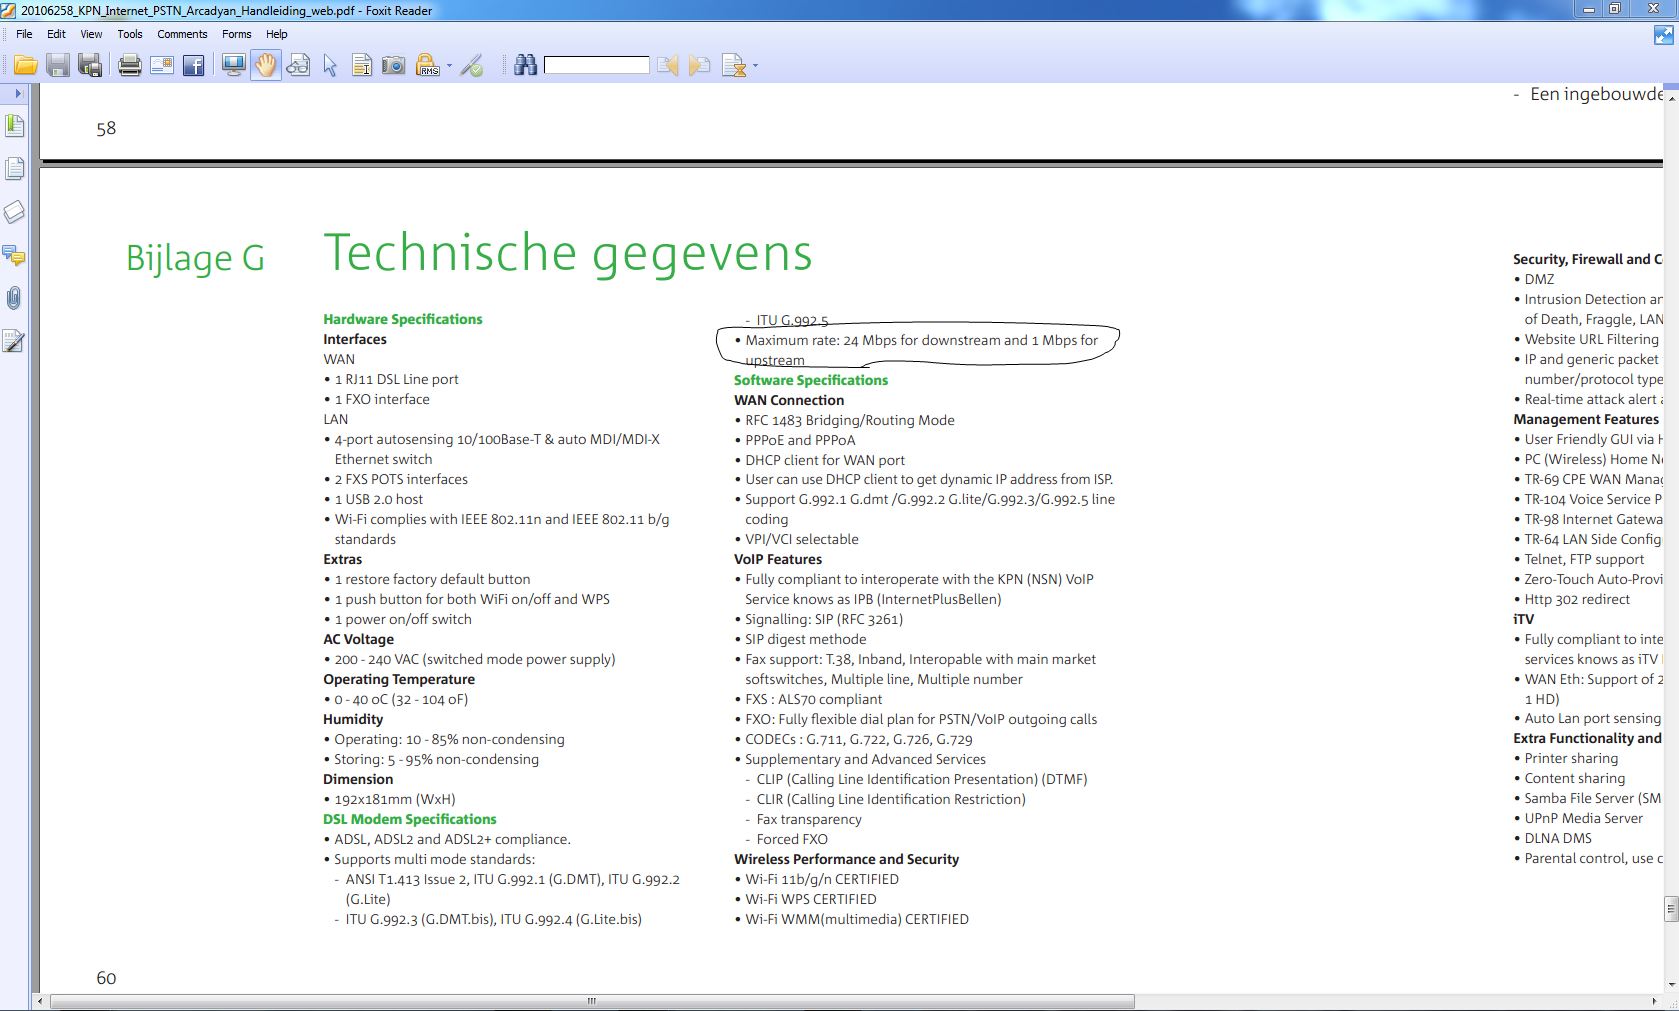This screenshot has width=1679, height=1011.
Task: Click inside the search text field
Action: pos(596,66)
